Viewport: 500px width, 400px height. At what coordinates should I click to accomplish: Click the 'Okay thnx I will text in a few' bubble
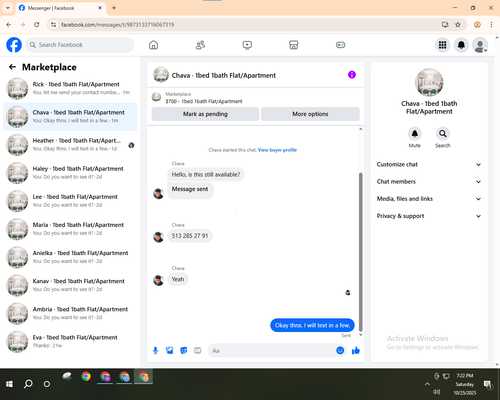pyautogui.click(x=312, y=325)
